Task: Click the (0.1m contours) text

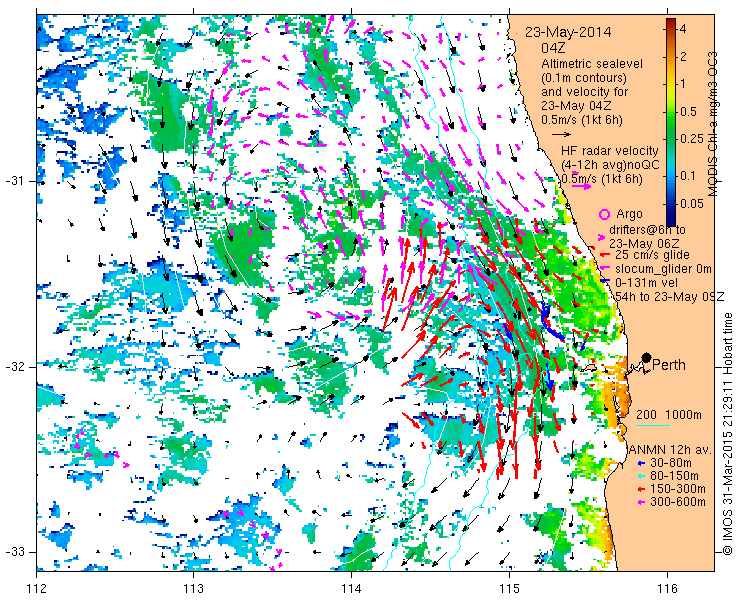Action: click(584, 77)
